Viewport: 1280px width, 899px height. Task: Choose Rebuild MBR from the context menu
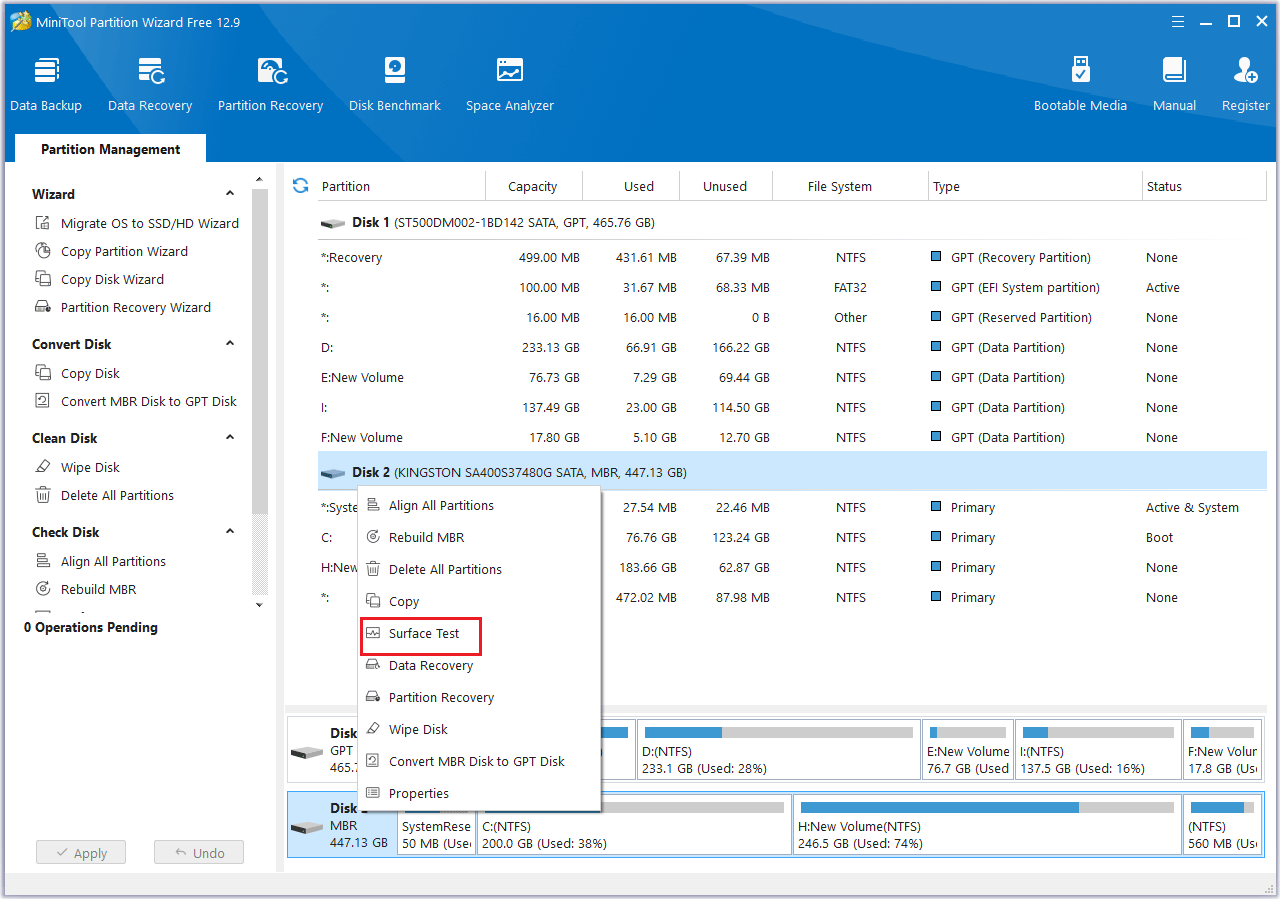479,537
